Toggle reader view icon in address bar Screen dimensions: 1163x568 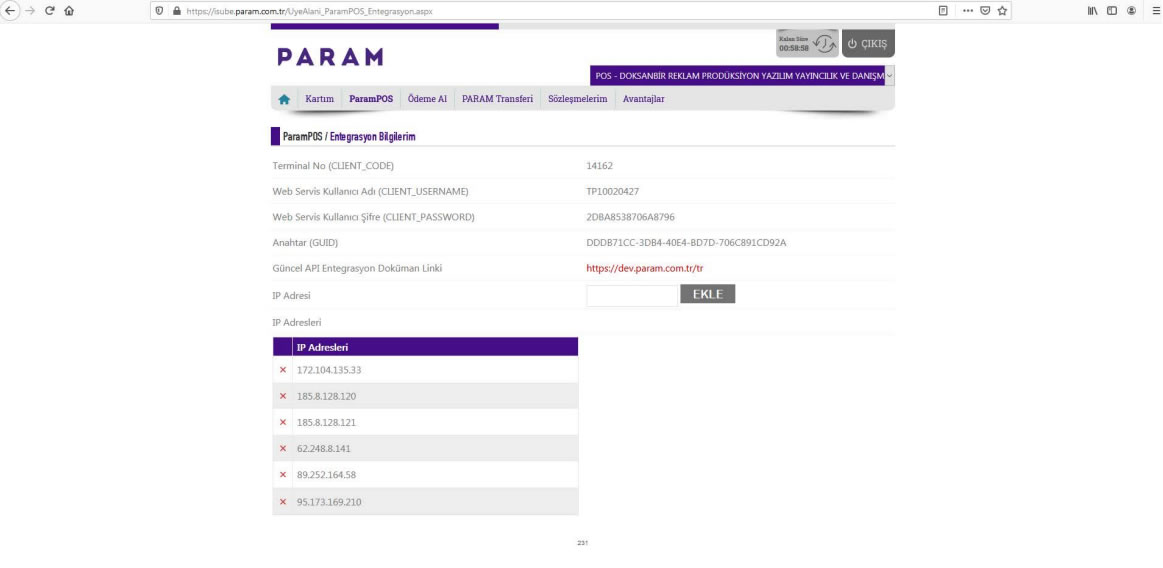click(x=943, y=11)
